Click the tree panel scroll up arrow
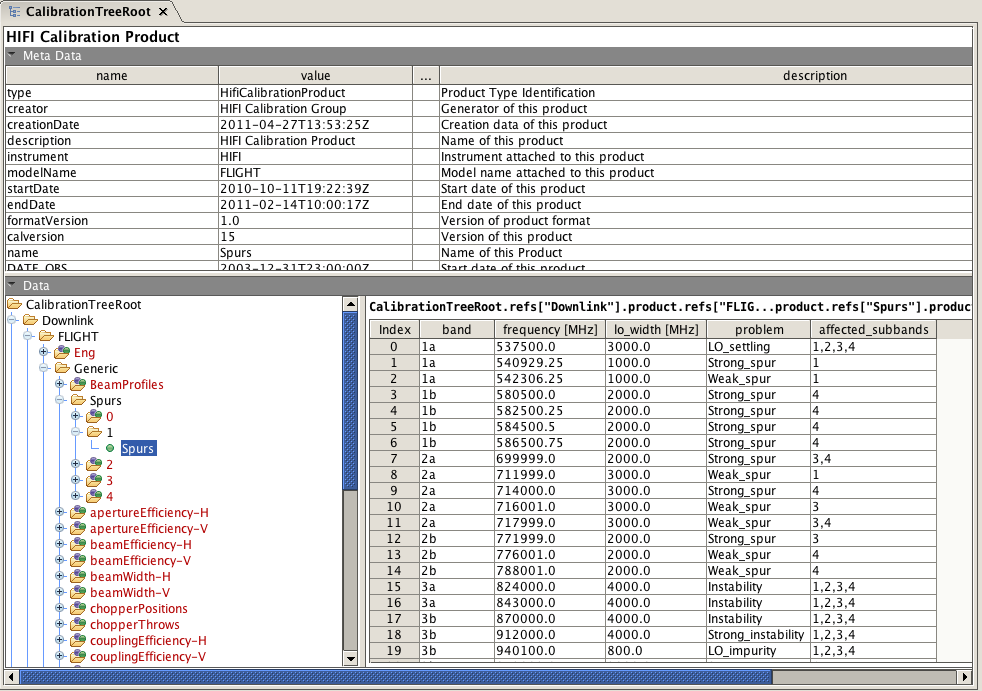This screenshot has height=691, width=982. (x=351, y=304)
